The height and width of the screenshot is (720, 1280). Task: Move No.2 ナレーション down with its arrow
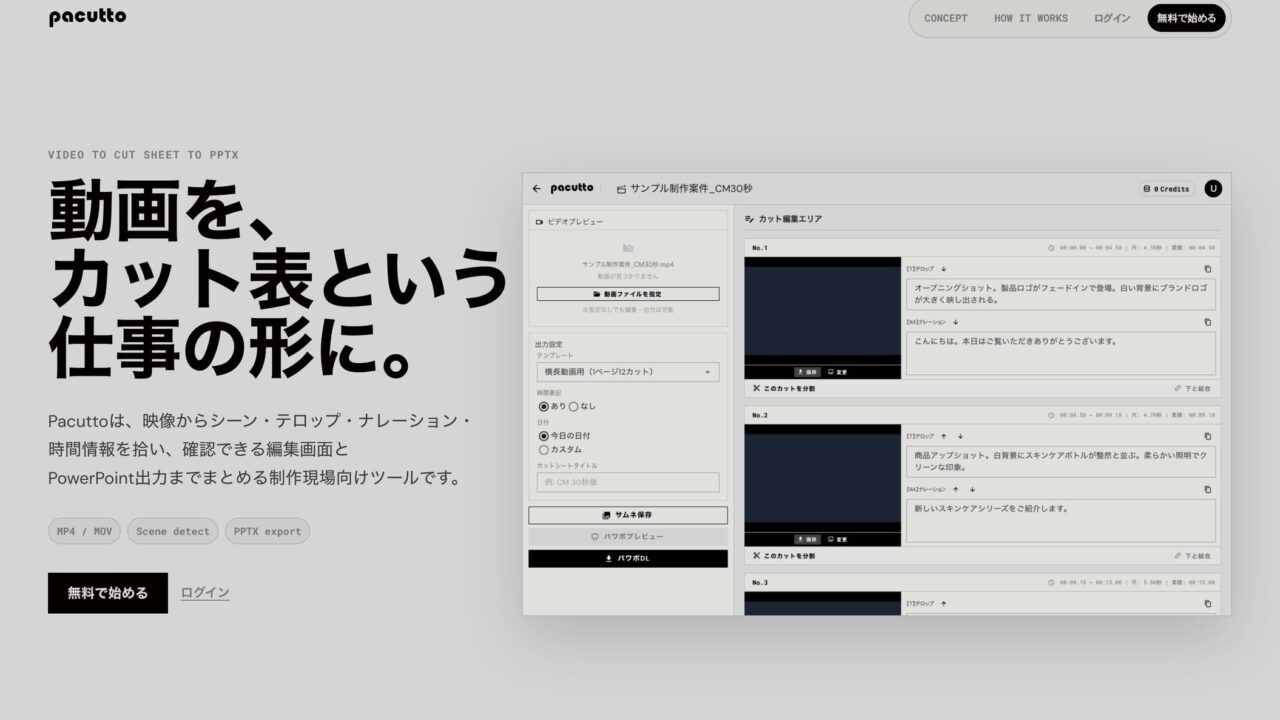(972, 489)
